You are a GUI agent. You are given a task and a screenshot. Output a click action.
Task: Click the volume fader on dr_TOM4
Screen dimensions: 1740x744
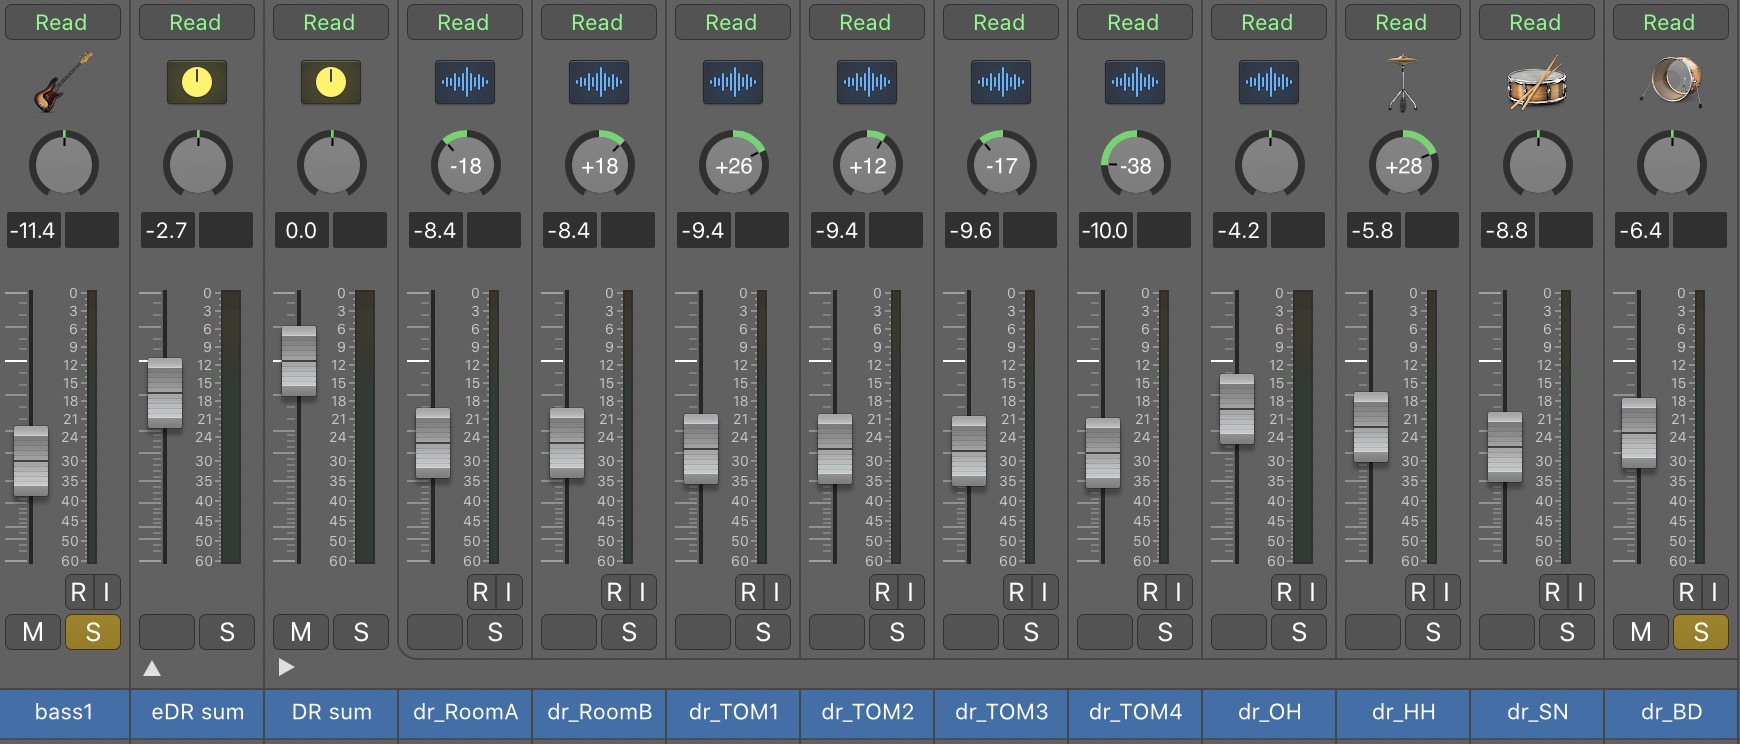(x=1103, y=453)
